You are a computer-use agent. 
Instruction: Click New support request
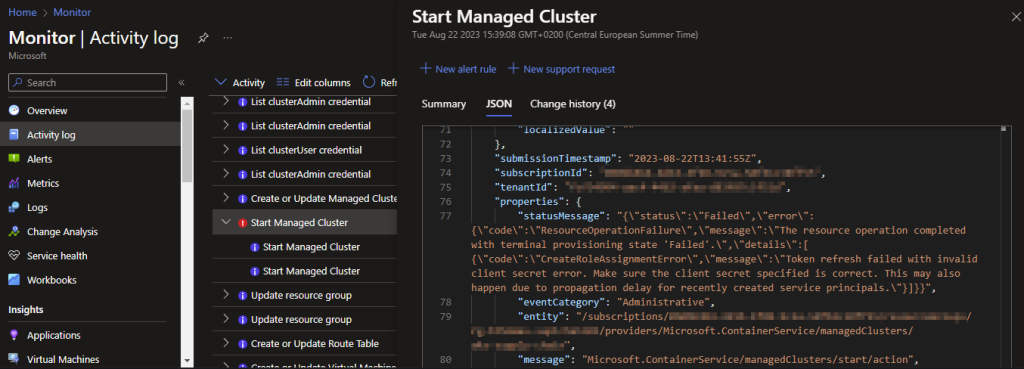(562, 69)
